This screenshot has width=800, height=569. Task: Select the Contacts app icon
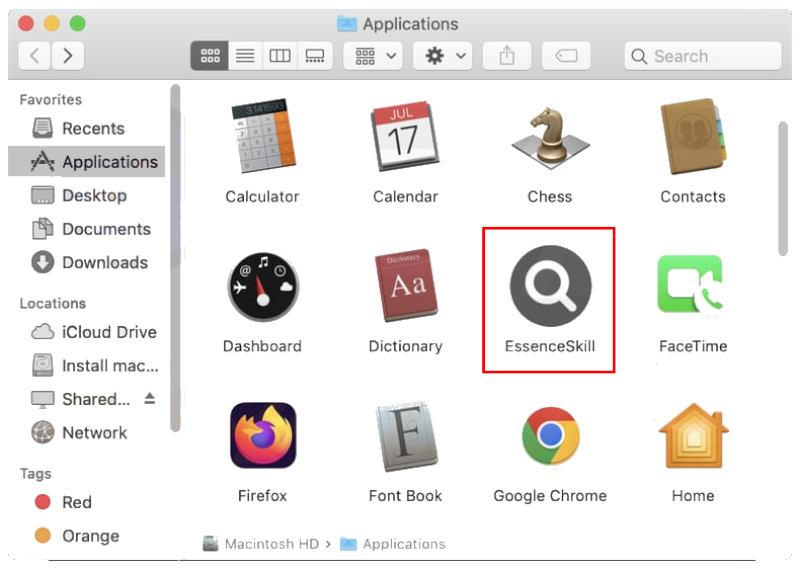(x=693, y=136)
